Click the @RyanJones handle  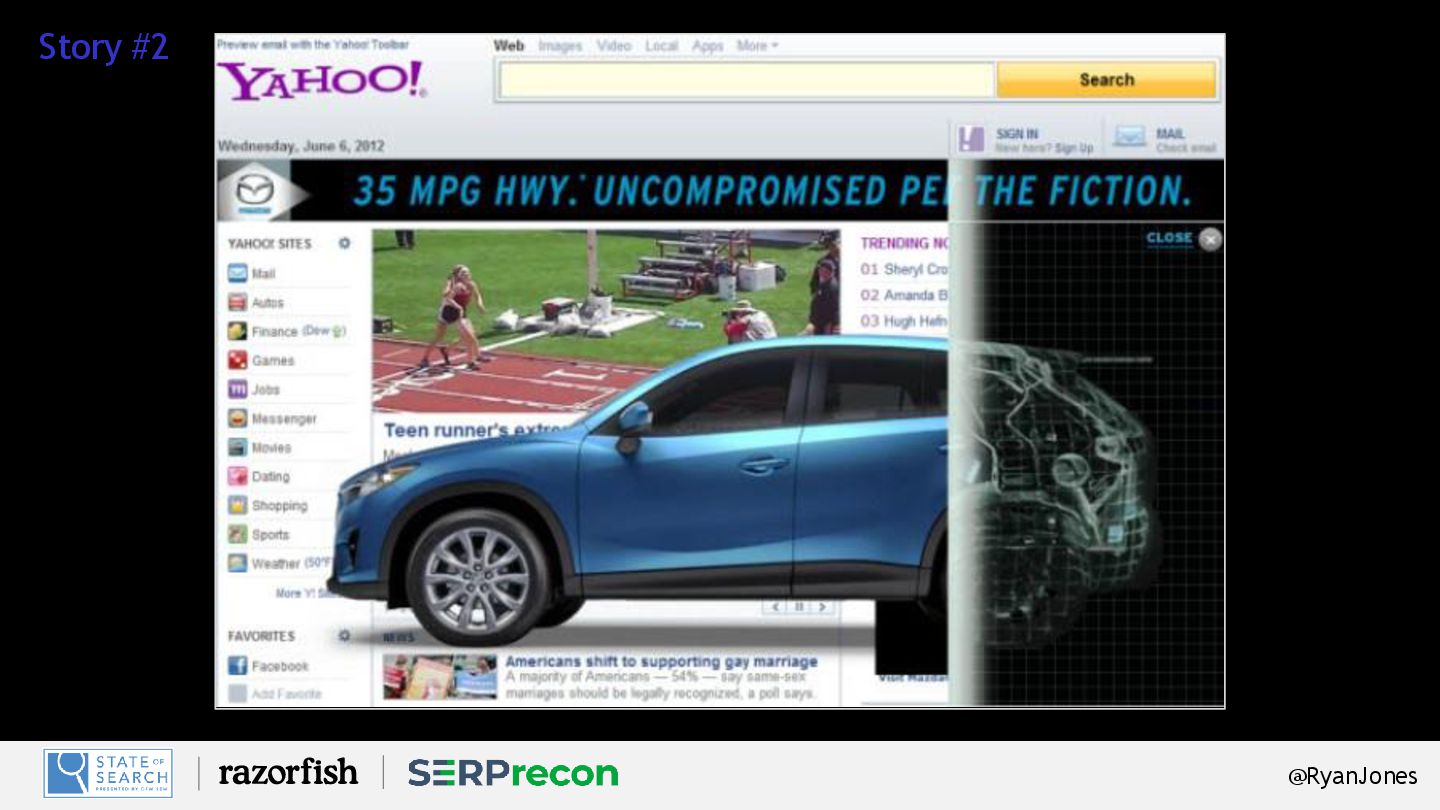click(x=1352, y=776)
